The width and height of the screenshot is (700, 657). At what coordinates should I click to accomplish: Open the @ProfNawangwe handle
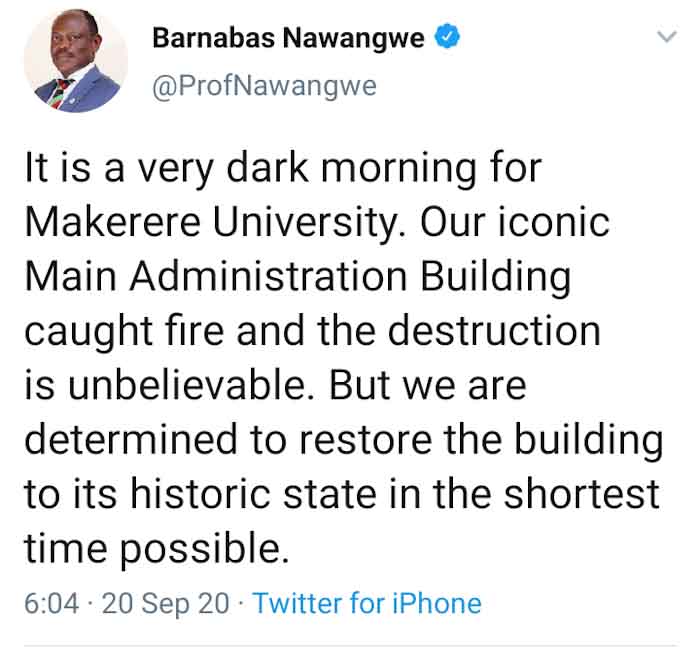(x=264, y=86)
